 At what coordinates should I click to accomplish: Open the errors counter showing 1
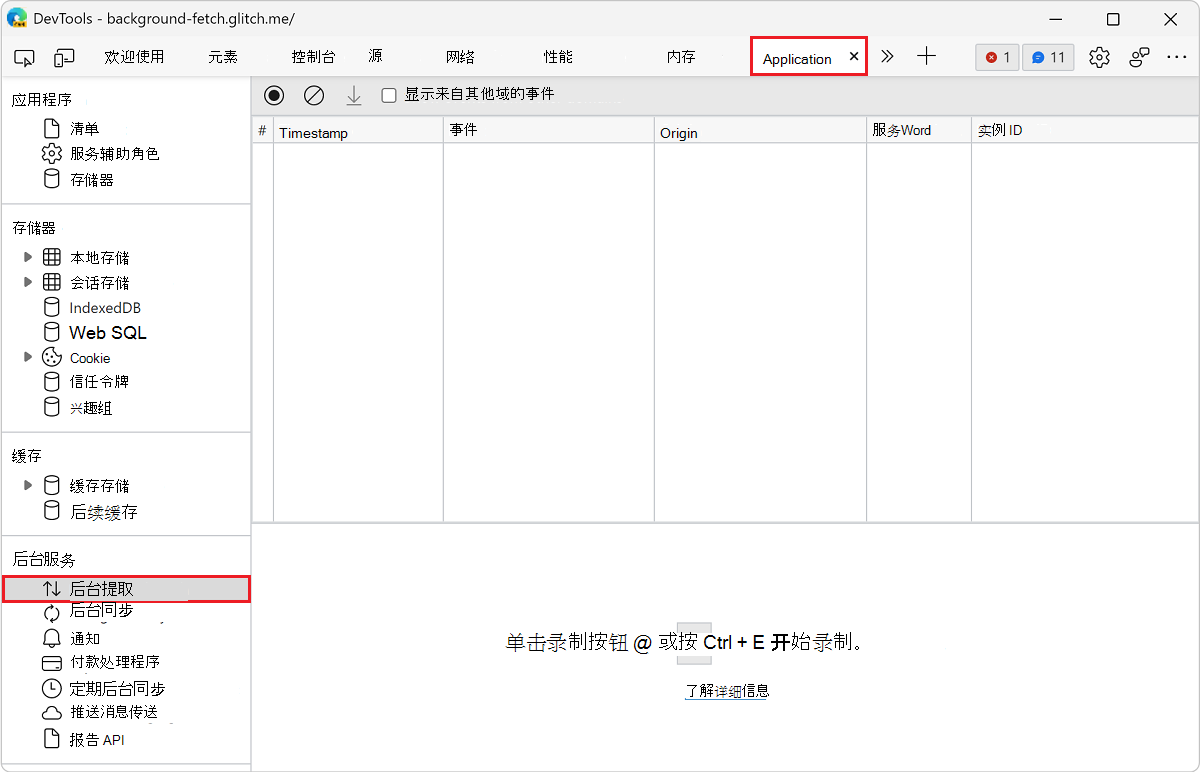click(997, 57)
